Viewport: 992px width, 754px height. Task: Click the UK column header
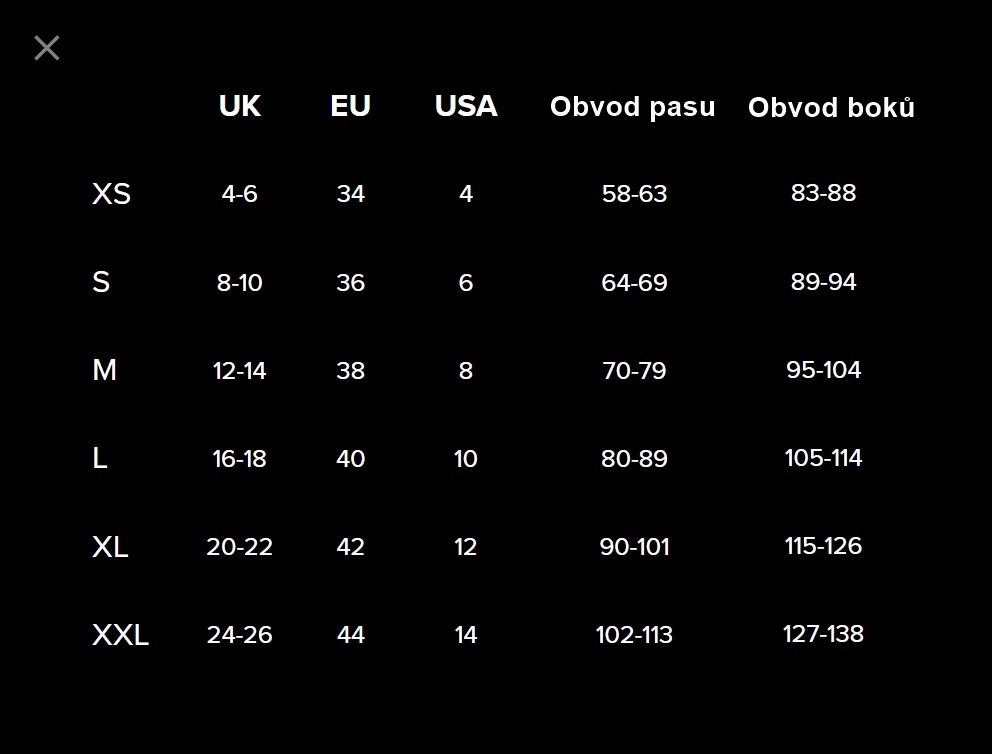point(240,106)
